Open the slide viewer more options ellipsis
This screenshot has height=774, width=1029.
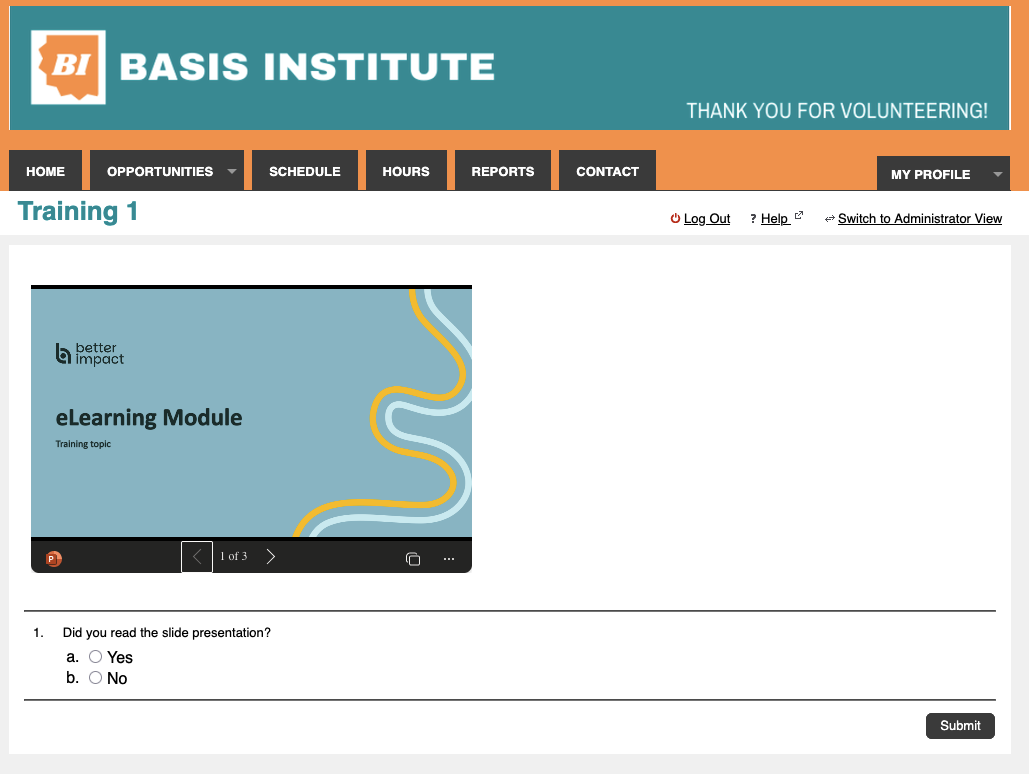(449, 559)
